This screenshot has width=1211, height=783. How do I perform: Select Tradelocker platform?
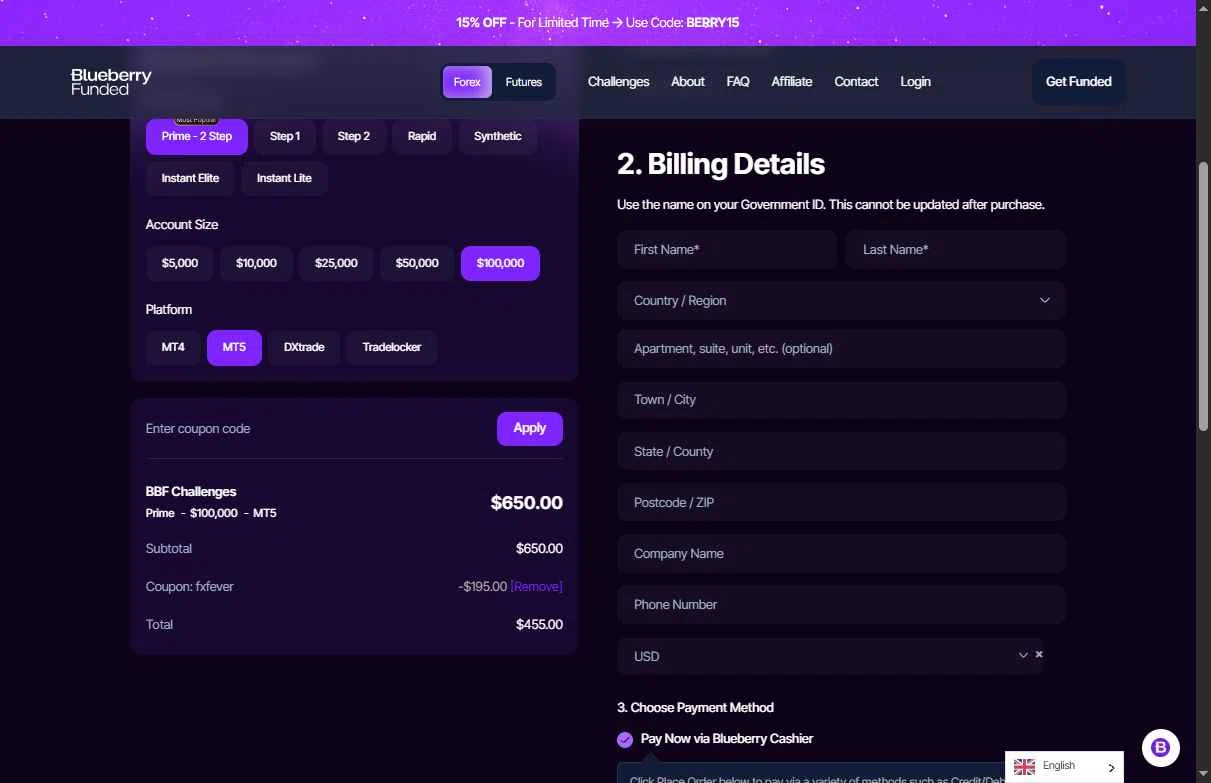pyautogui.click(x=392, y=347)
